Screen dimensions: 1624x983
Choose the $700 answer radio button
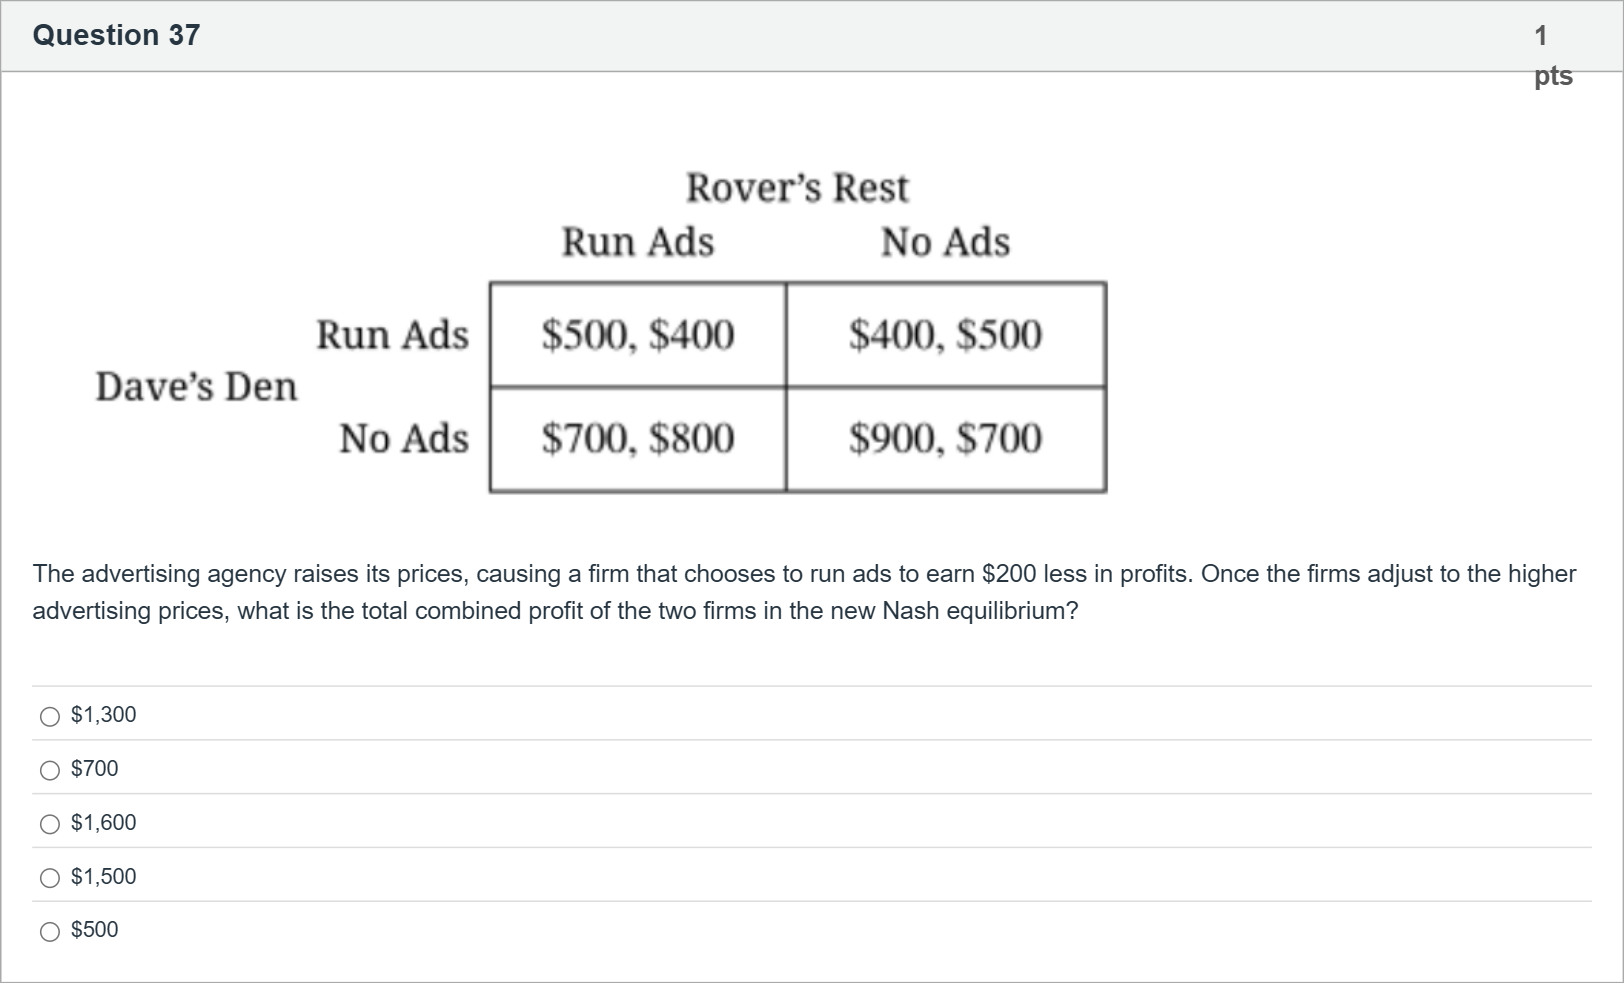tap(50, 770)
